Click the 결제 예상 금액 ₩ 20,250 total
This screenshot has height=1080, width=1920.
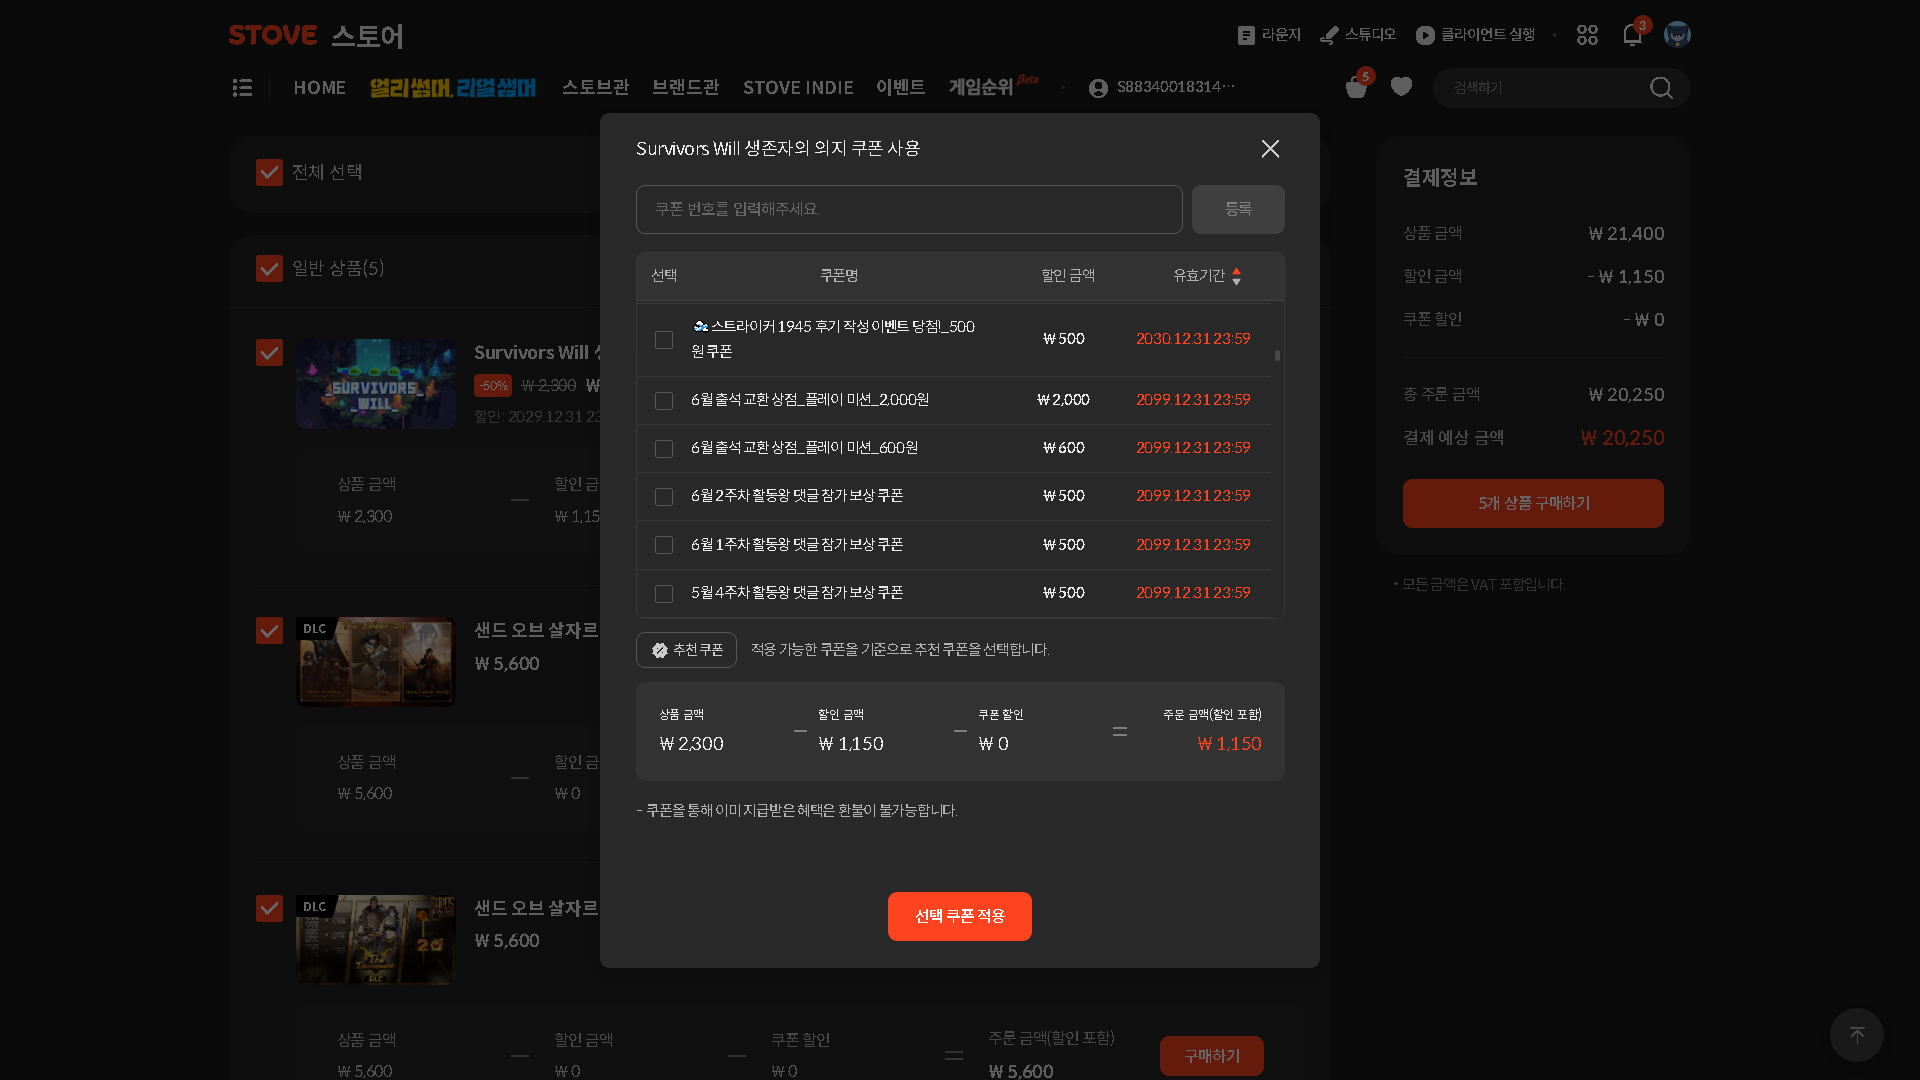pyautogui.click(x=1622, y=438)
